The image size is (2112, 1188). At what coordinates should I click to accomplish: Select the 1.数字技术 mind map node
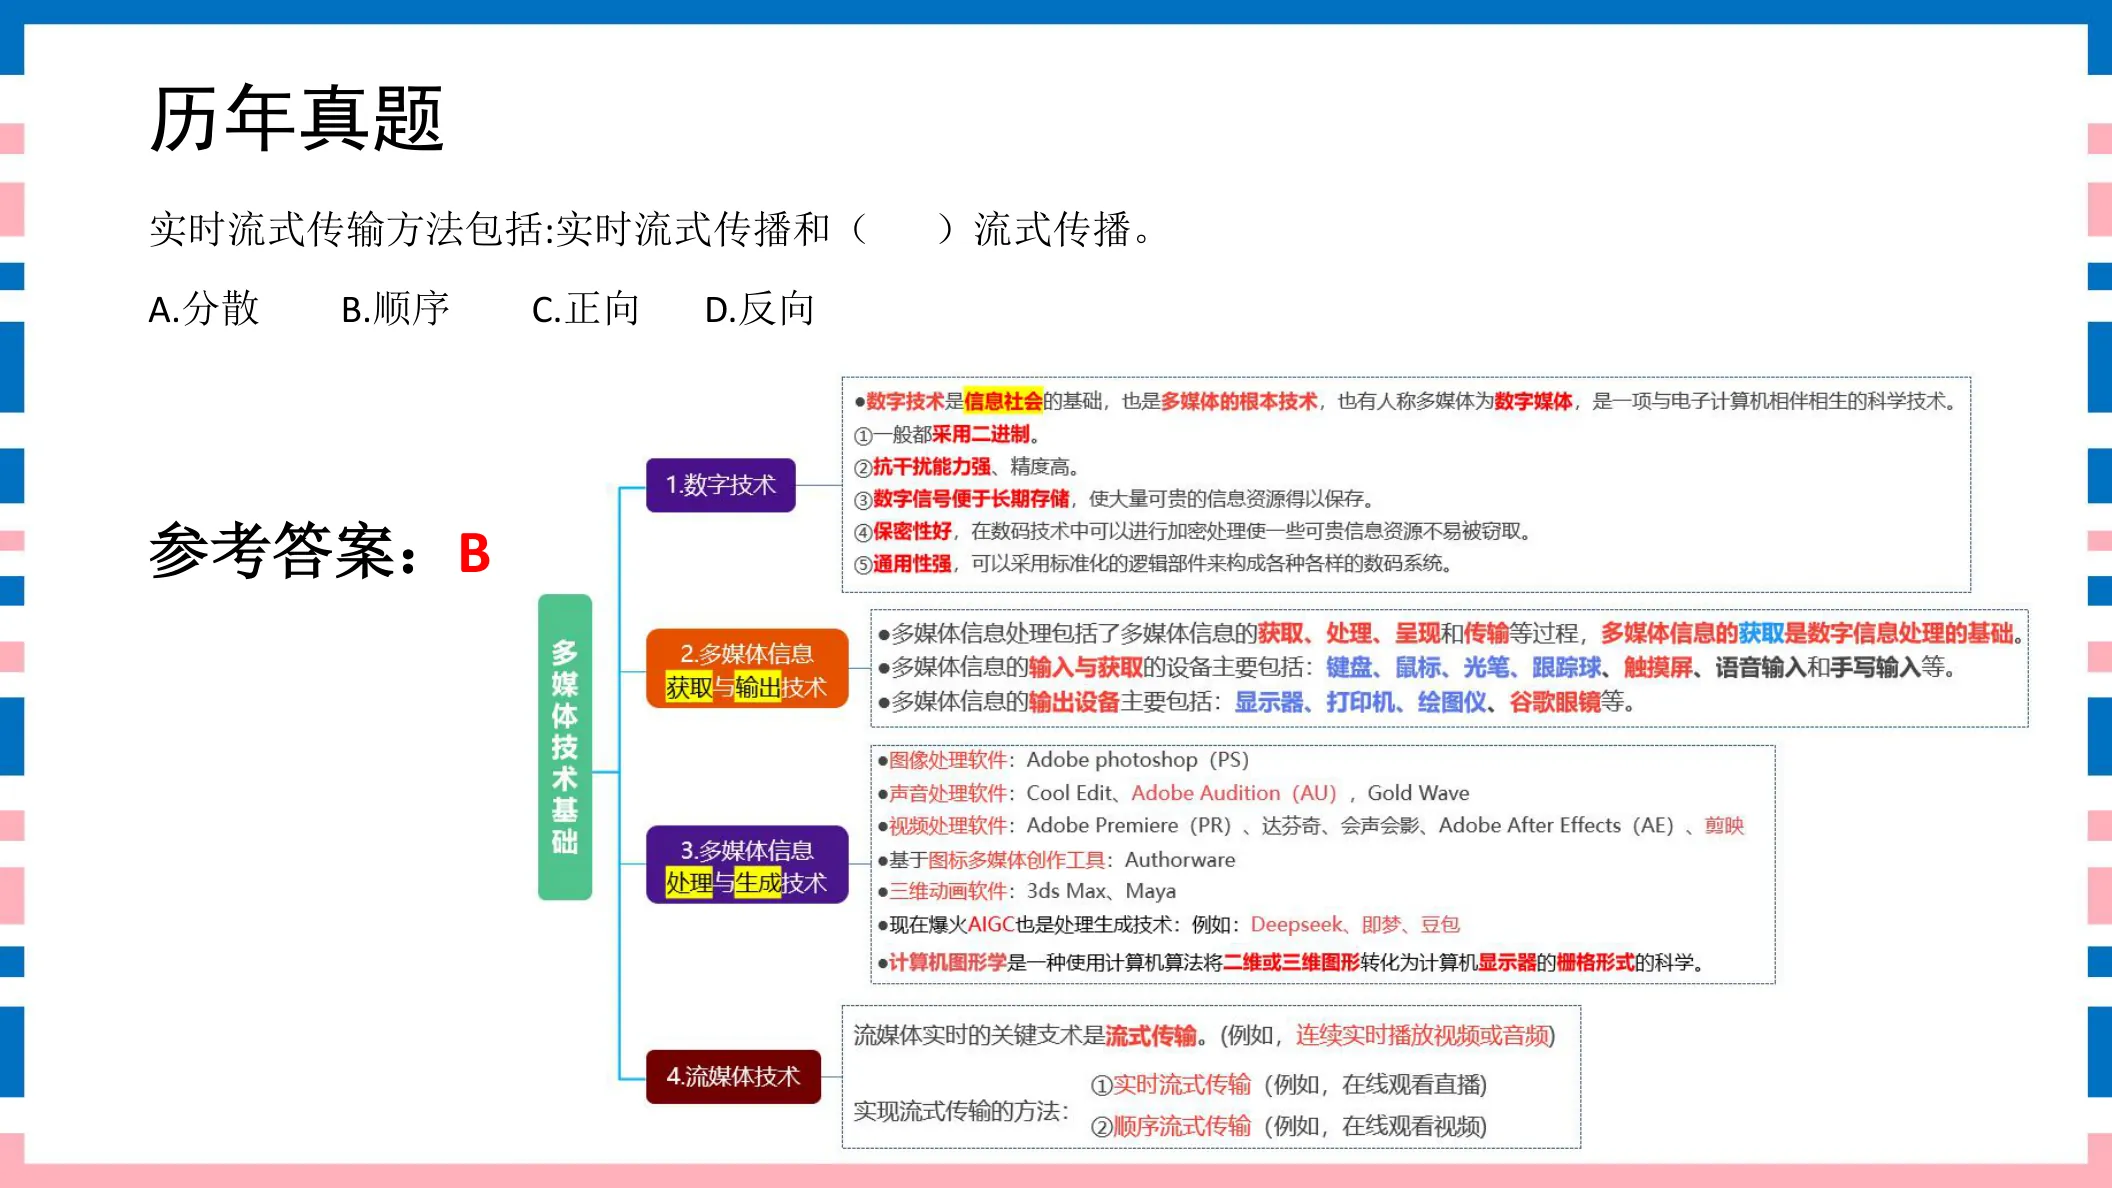[721, 485]
